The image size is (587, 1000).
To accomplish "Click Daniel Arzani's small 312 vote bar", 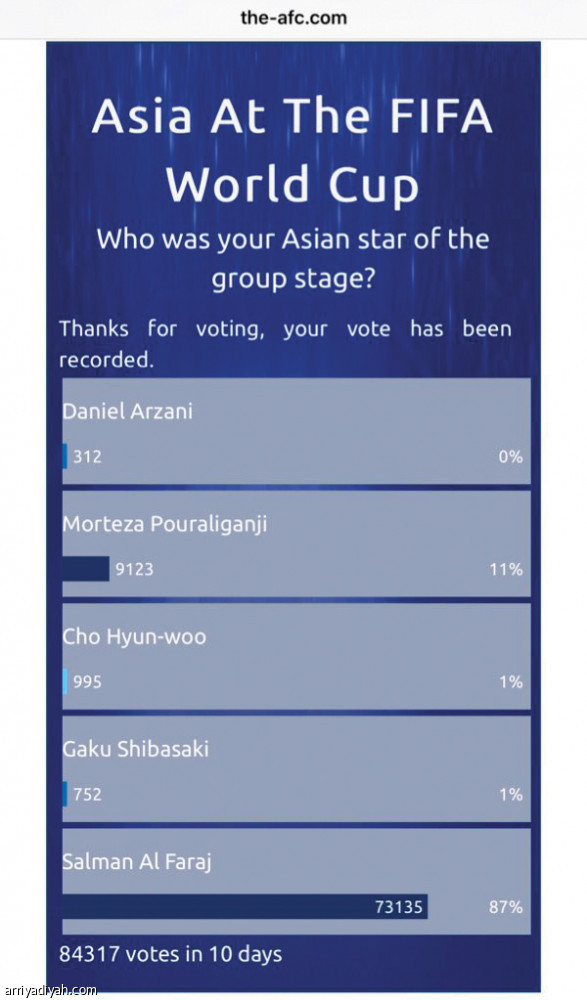I will pyautogui.click(x=65, y=456).
